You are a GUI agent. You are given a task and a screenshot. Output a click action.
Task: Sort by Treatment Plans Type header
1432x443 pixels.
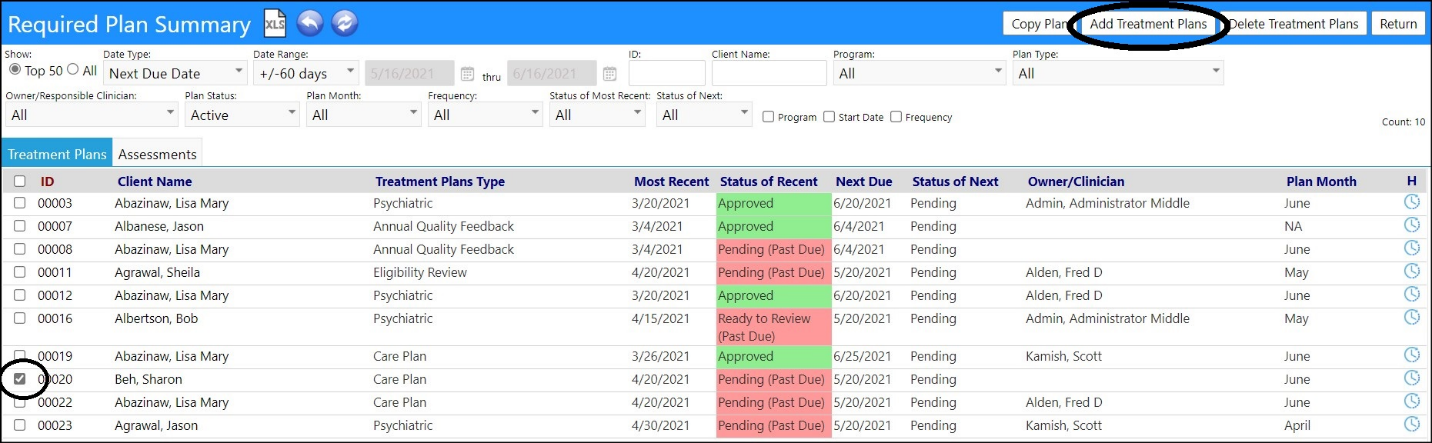[x=440, y=181]
